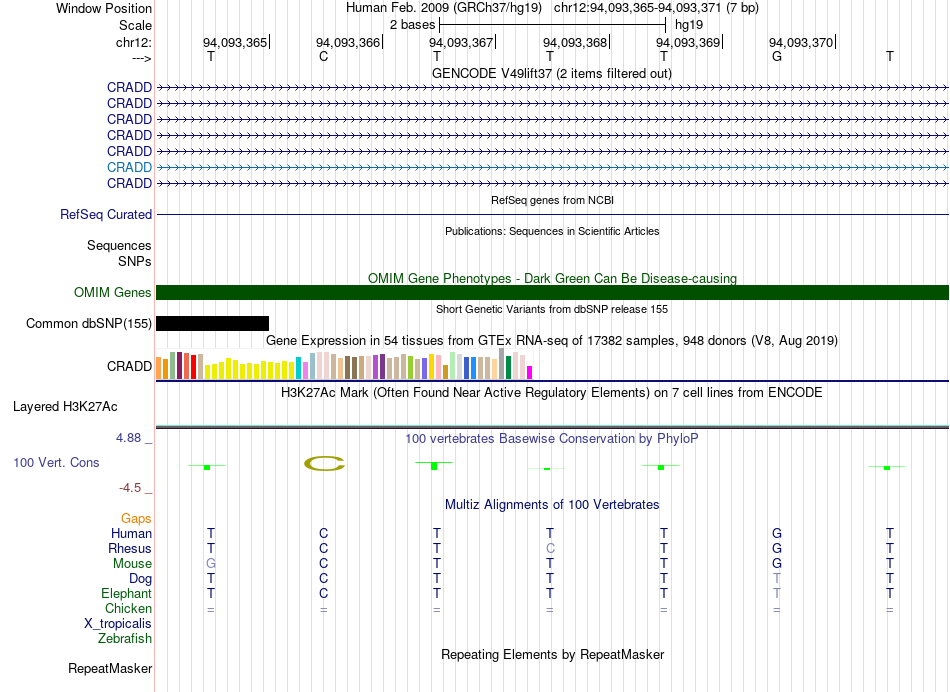Select the Rhesus alignment row label
The height and width of the screenshot is (692, 950).
coord(130,548)
